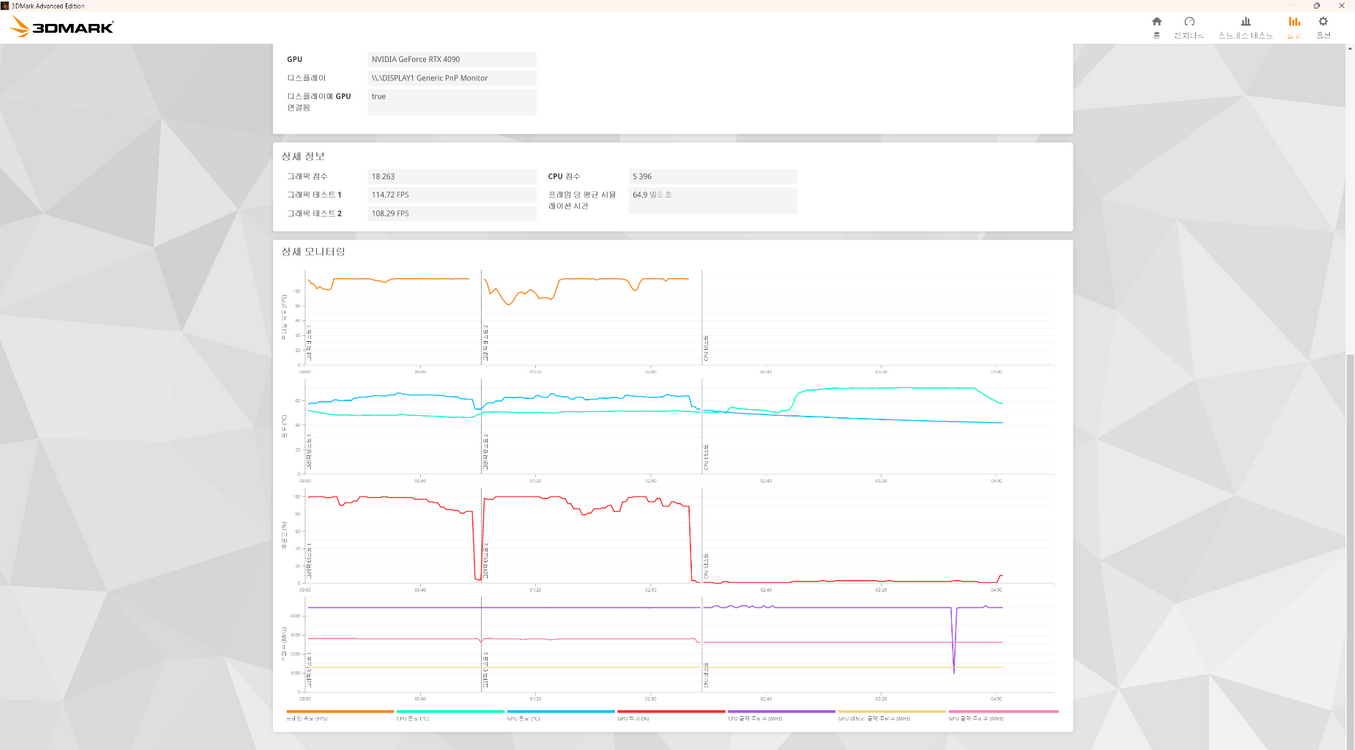The width and height of the screenshot is (1355, 750).
Task: Open the Stress Tests bar chart icon
Action: 1245,22
